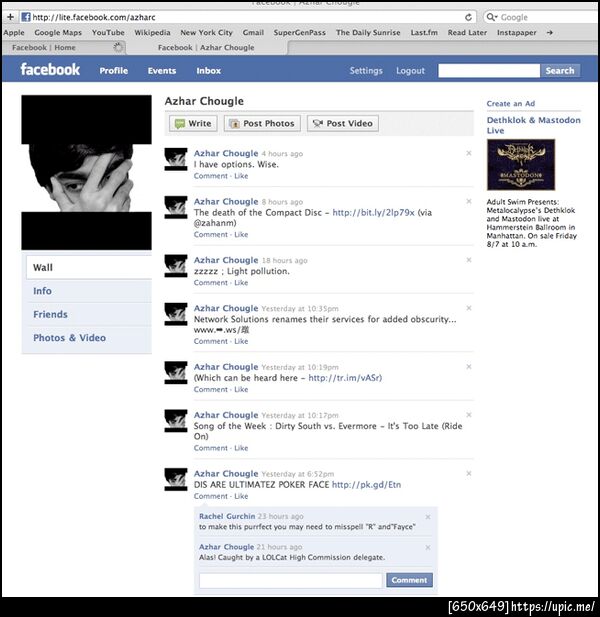The image size is (600, 617).
Task: Open the tr.im/vASr link
Action: [x=345, y=378]
